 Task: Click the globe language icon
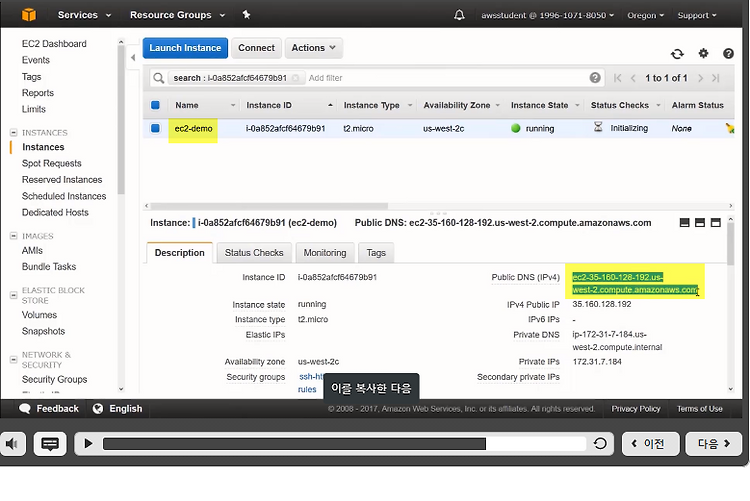tap(98, 409)
